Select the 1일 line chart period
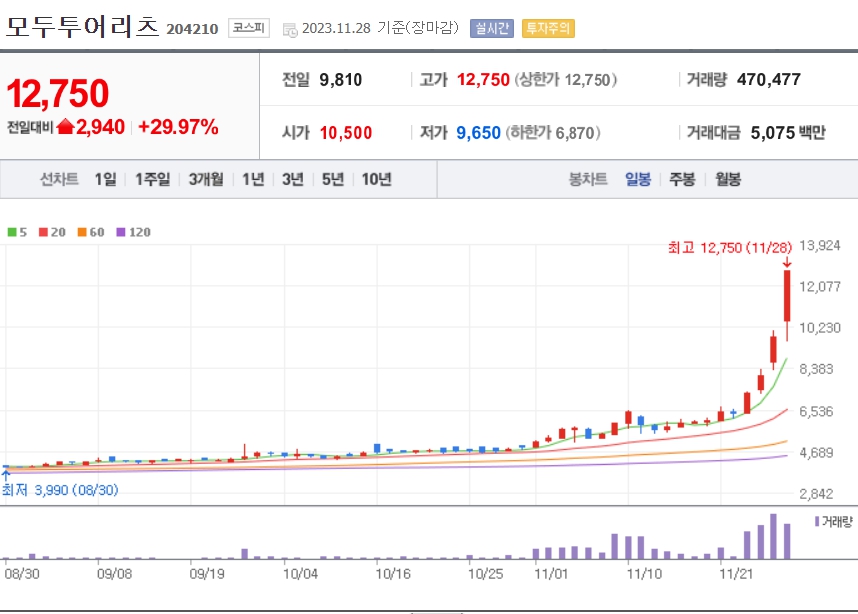This screenshot has height=614, width=858. [105, 179]
